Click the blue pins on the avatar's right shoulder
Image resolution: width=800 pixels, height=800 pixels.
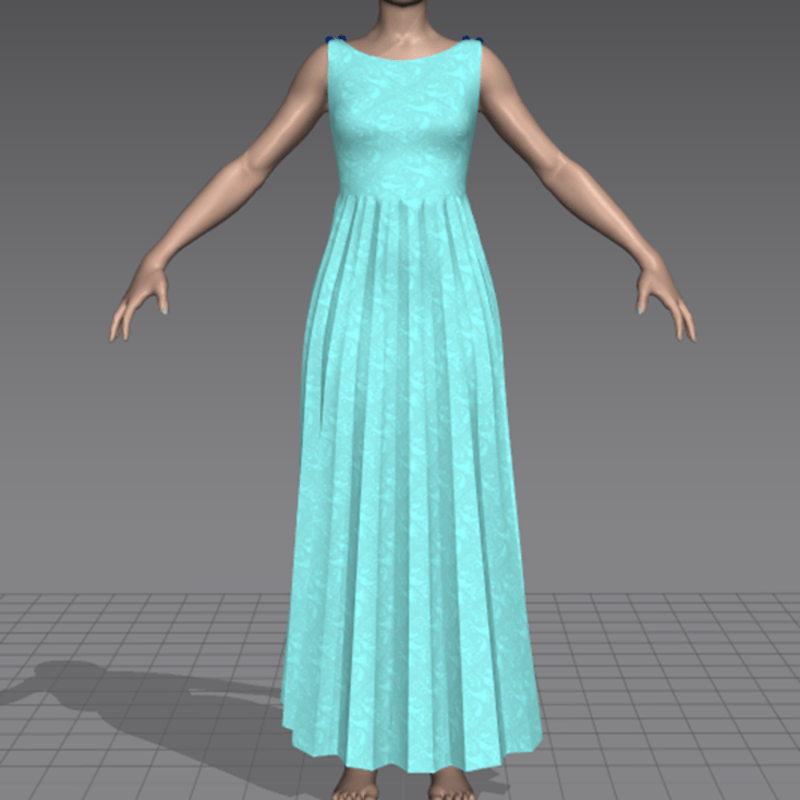pyautogui.click(x=335, y=40)
